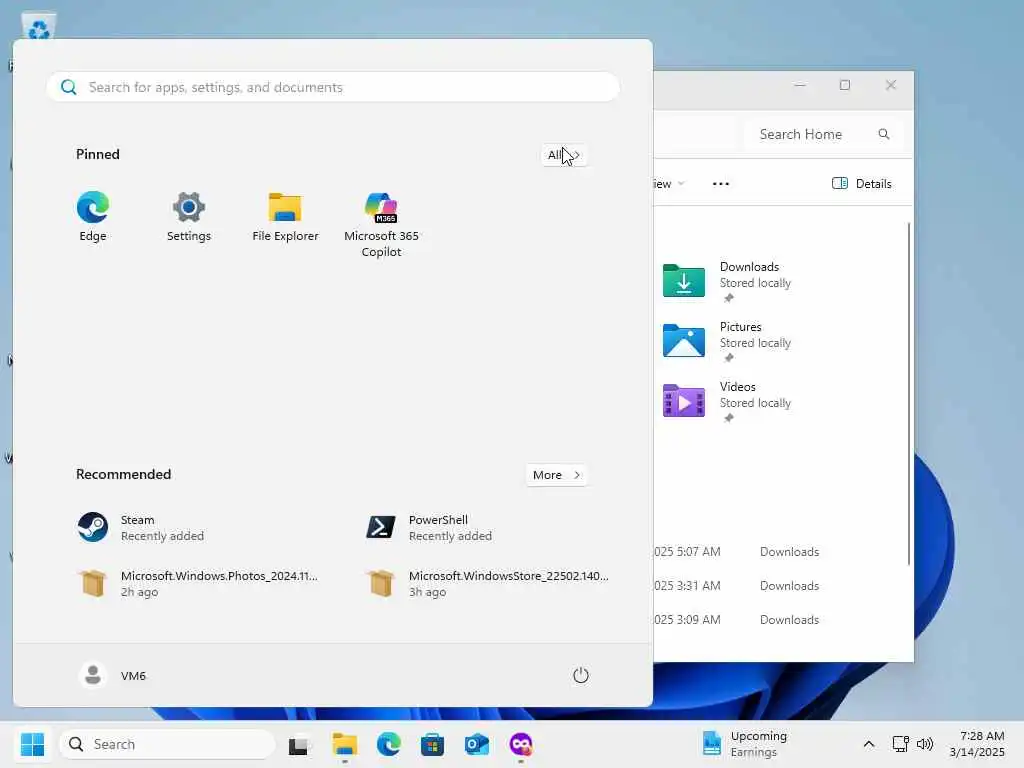Expand the View dropdown in File Explorer
Viewport: 1024px width, 768px height.
(669, 184)
